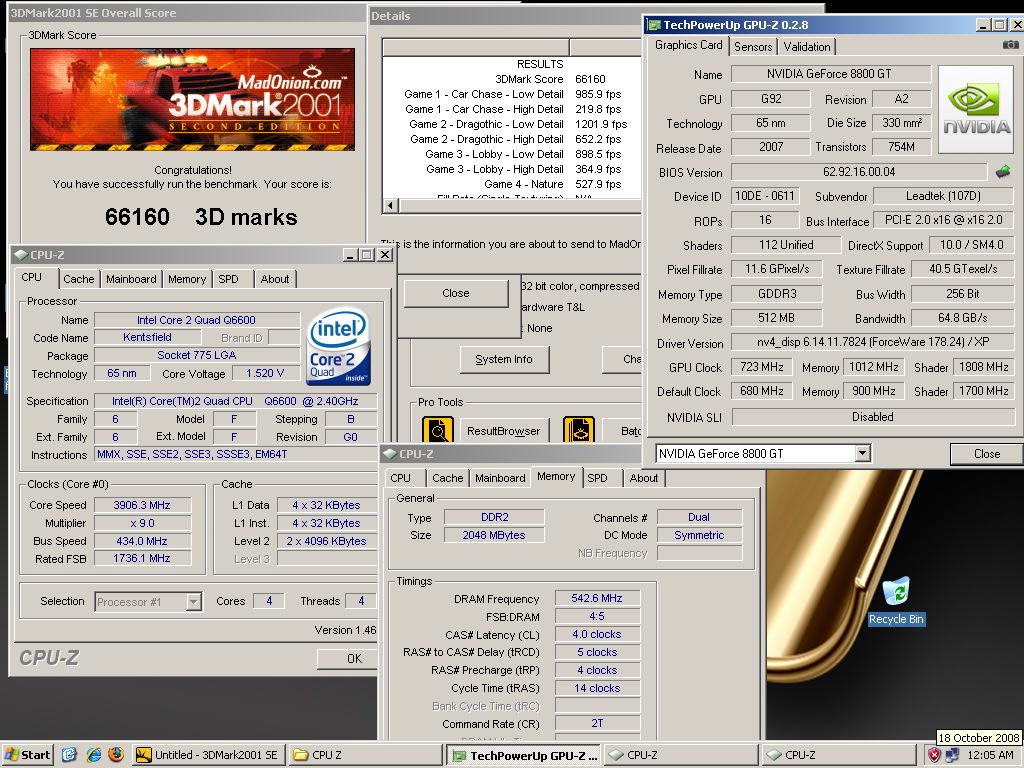Image resolution: width=1024 pixels, height=768 pixels.
Task: Click the first quick launch icon beside Start
Action: [70, 754]
